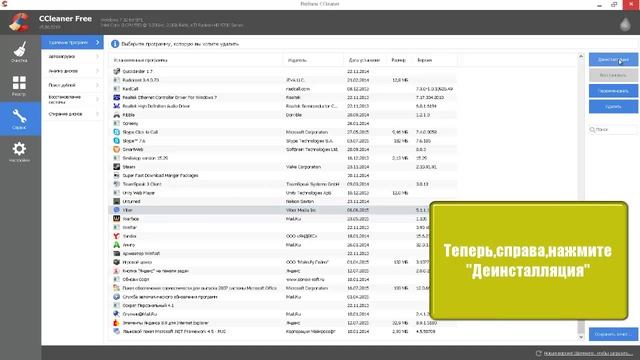Click chevron on Удаление программ item
This screenshot has width=640, height=360.
[98, 42]
